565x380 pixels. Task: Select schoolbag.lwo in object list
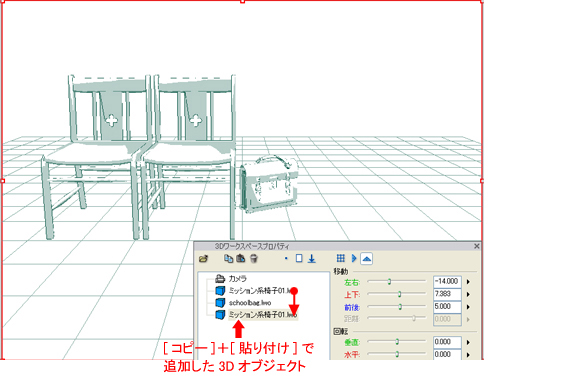pos(250,303)
